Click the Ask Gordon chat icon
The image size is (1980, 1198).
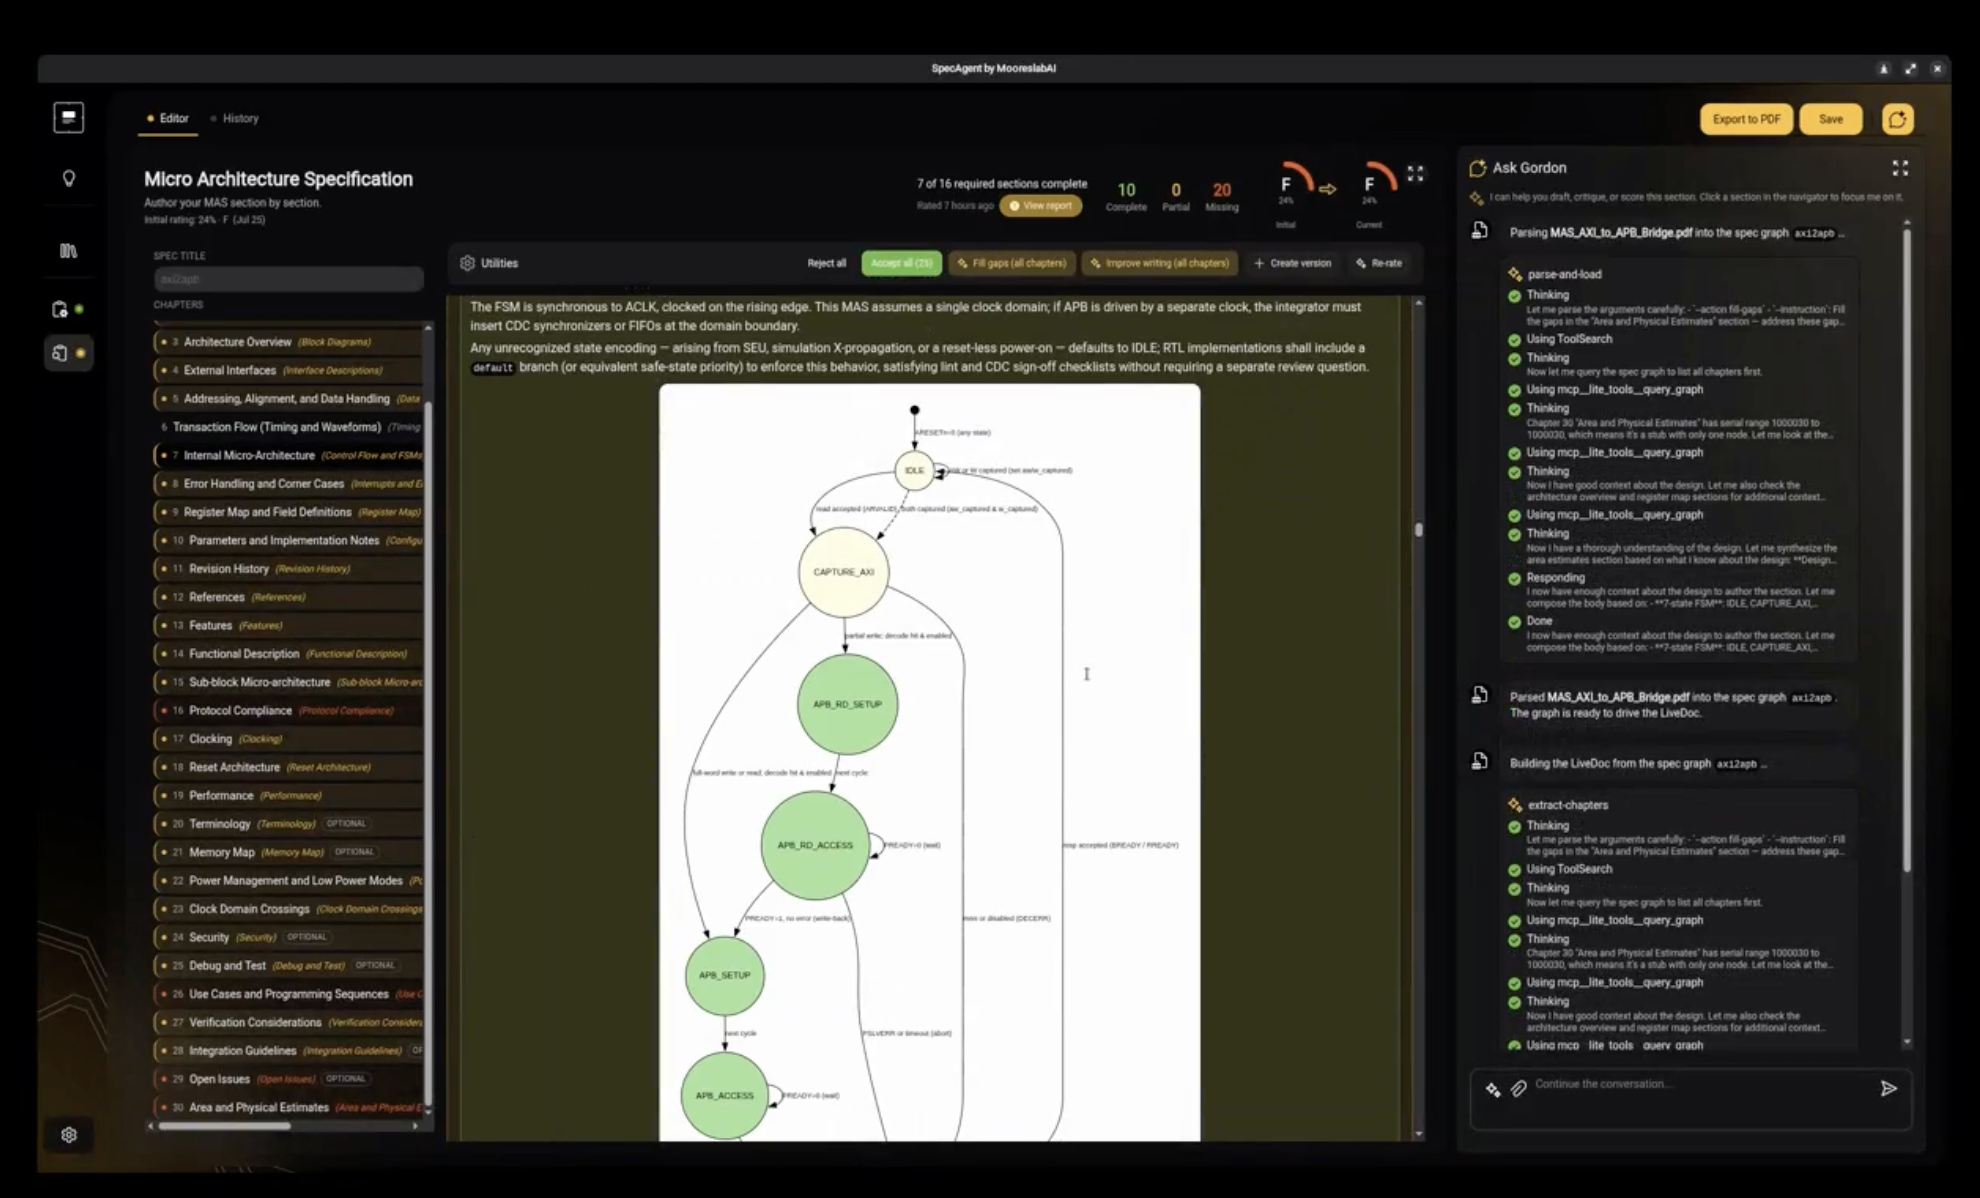pyautogui.click(x=1478, y=168)
